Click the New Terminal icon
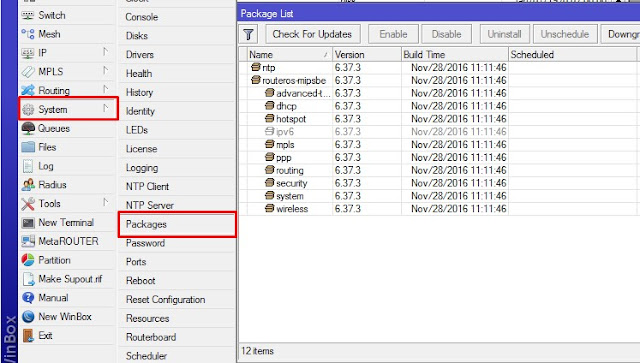The width and height of the screenshot is (640, 363). coord(28,223)
